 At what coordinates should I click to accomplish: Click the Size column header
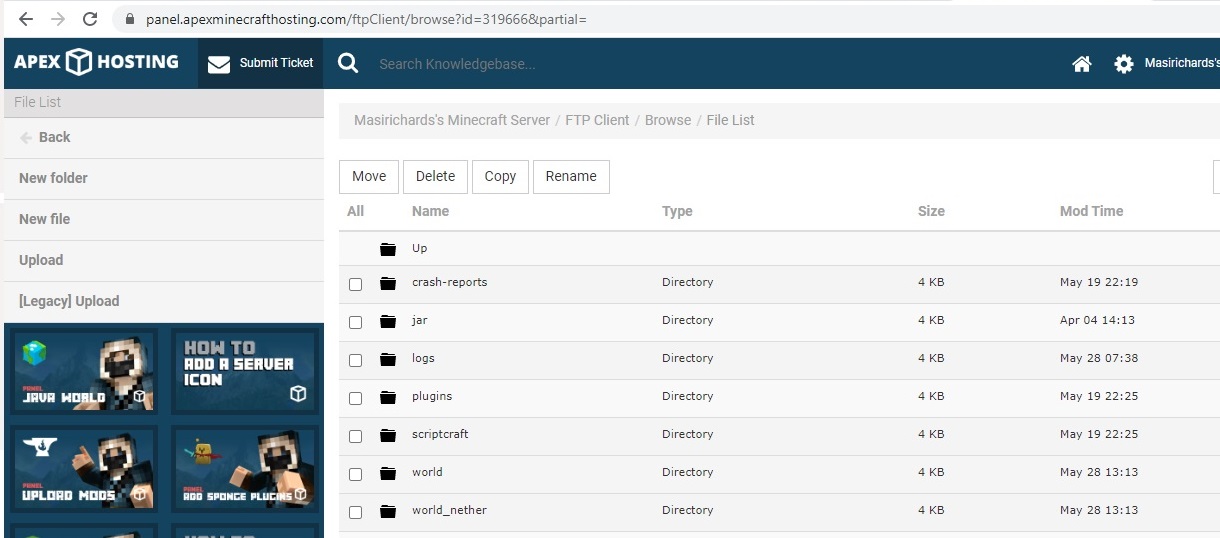tap(931, 211)
